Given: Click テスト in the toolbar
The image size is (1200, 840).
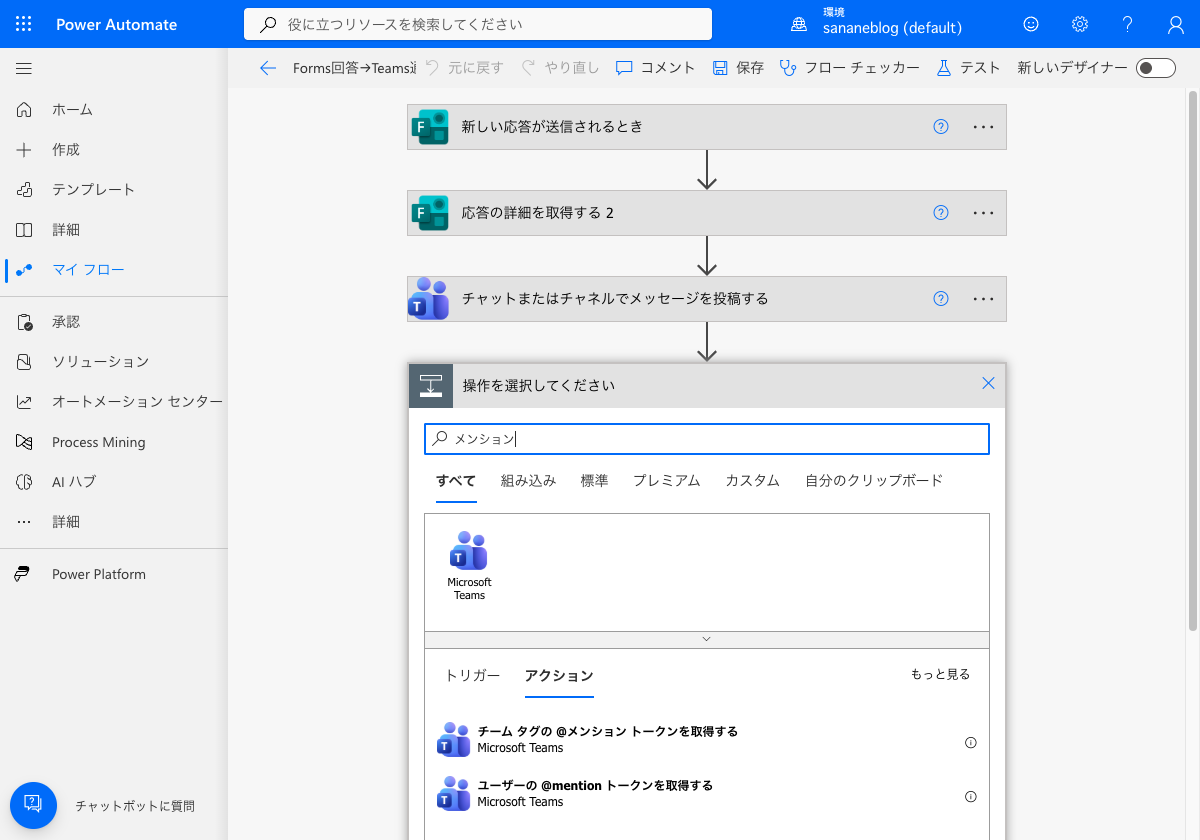Looking at the screenshot, I should click(x=968, y=68).
